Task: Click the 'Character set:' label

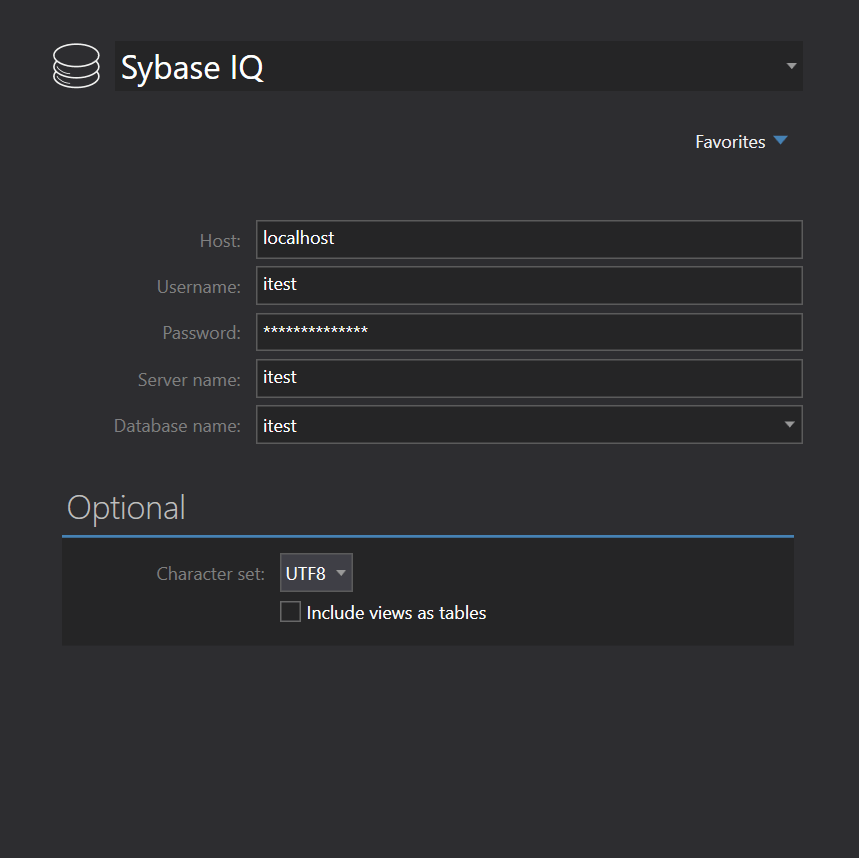Action: click(210, 574)
